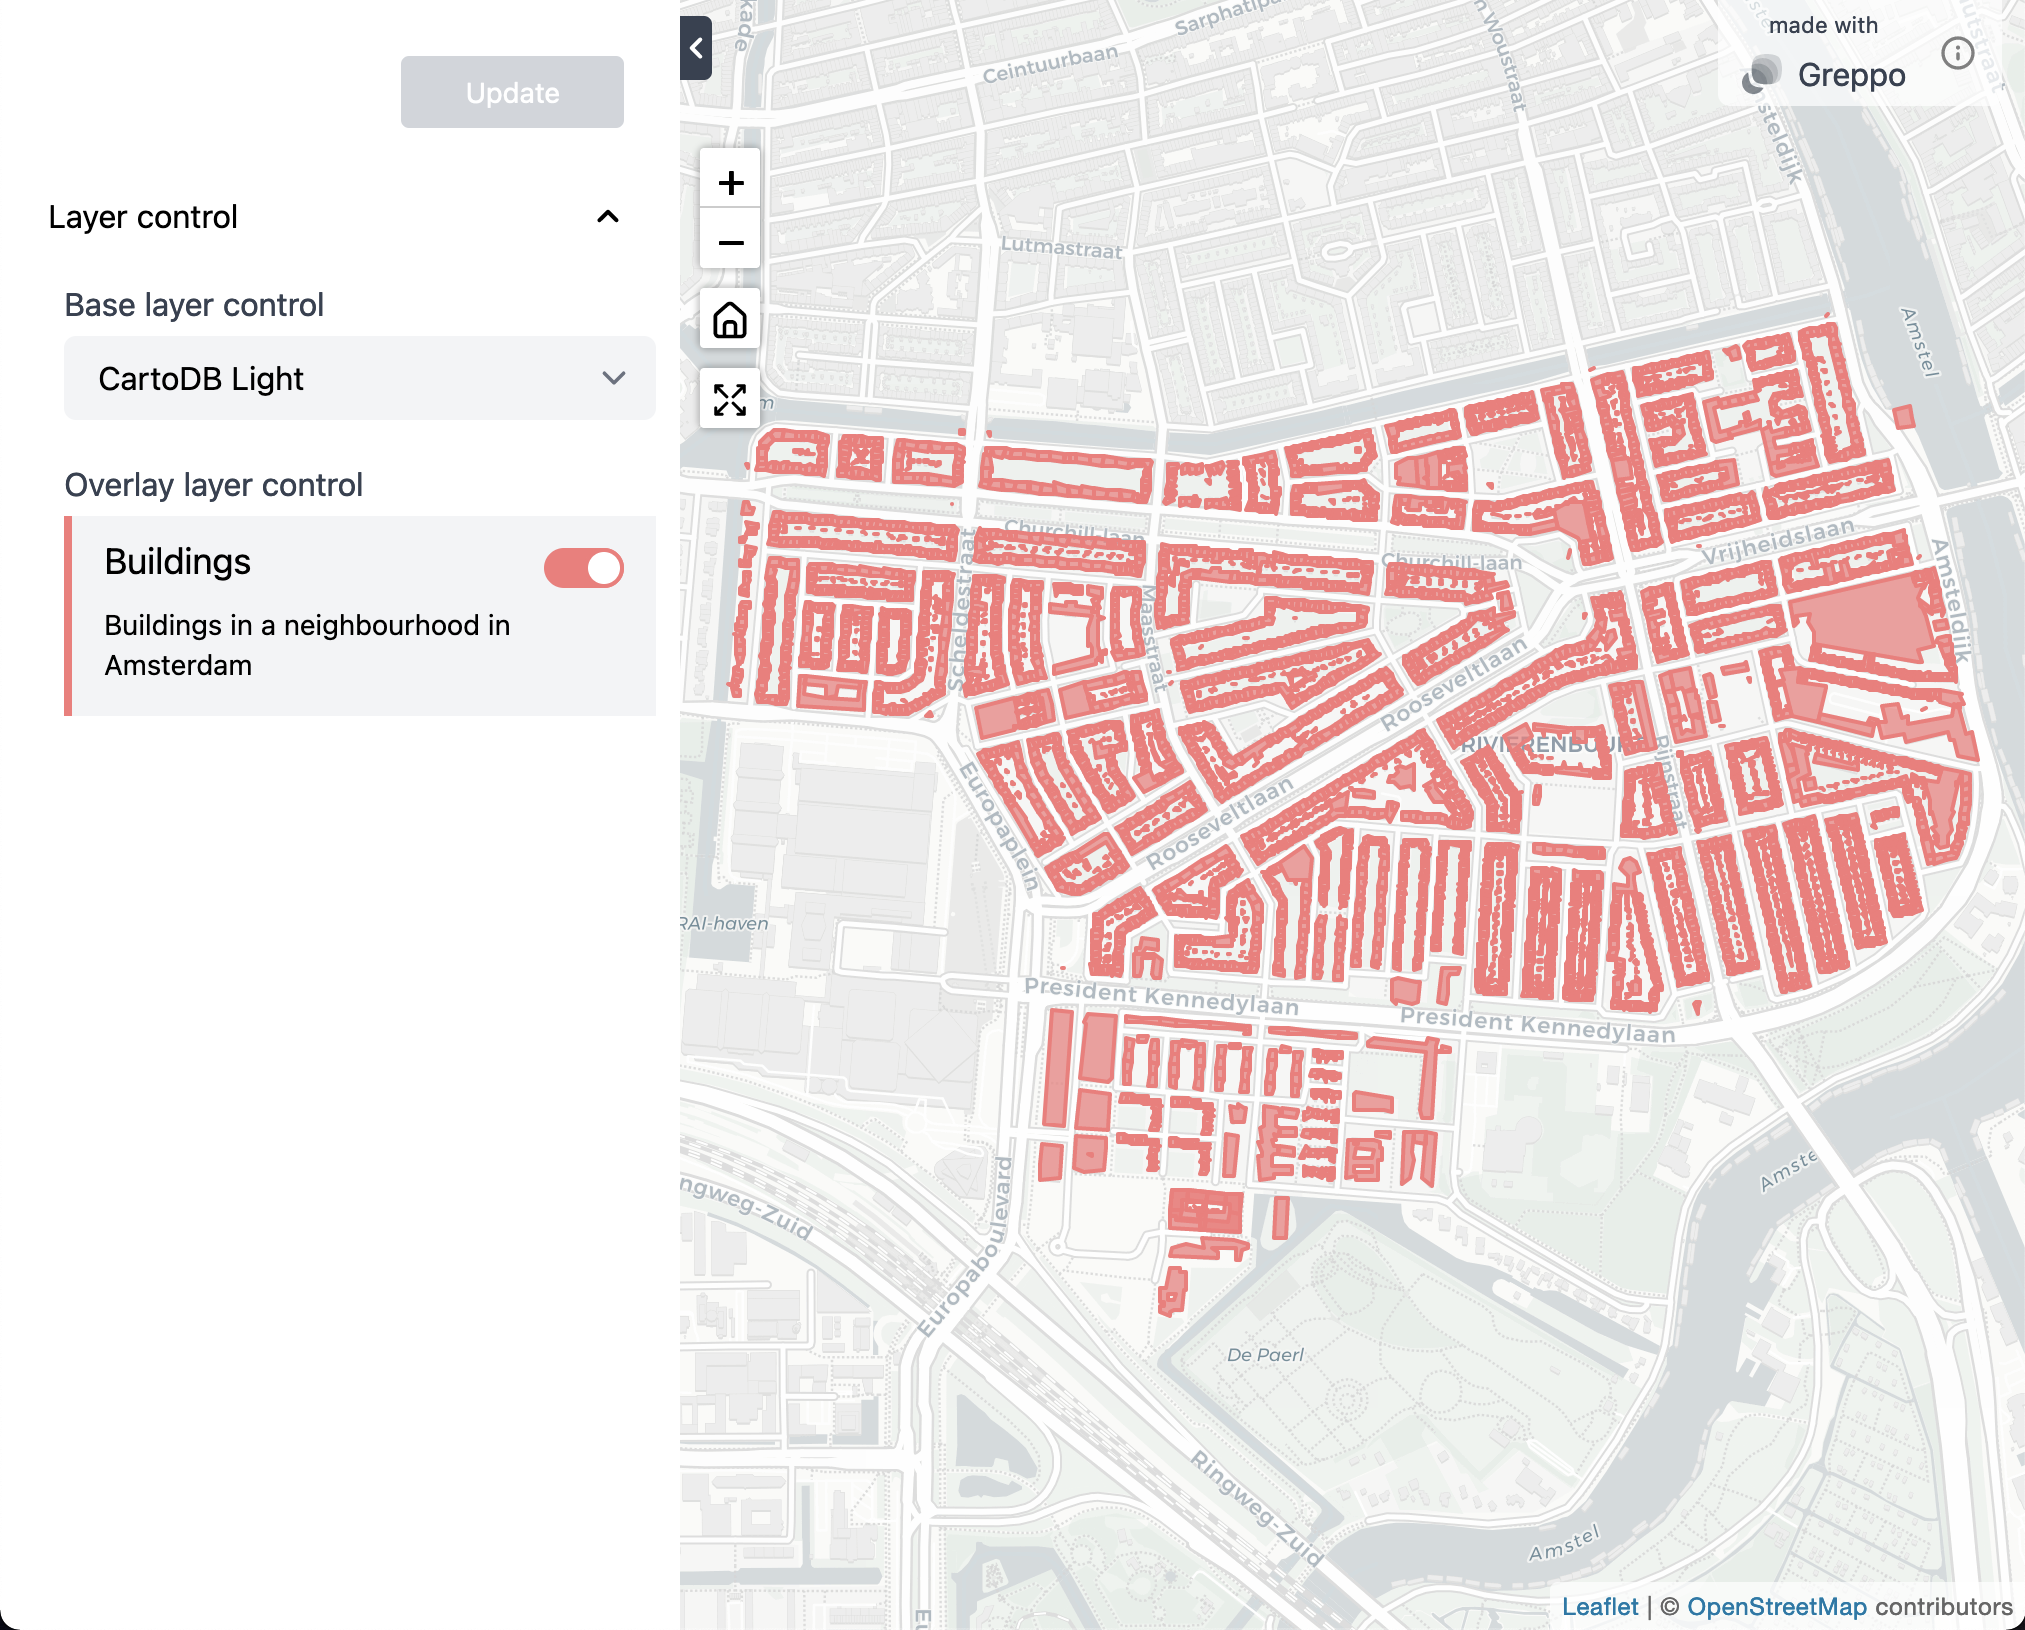Viewport: 2025px width, 1630px height.
Task: Open the CartoDB Light base layer dropdown
Action: (360, 379)
